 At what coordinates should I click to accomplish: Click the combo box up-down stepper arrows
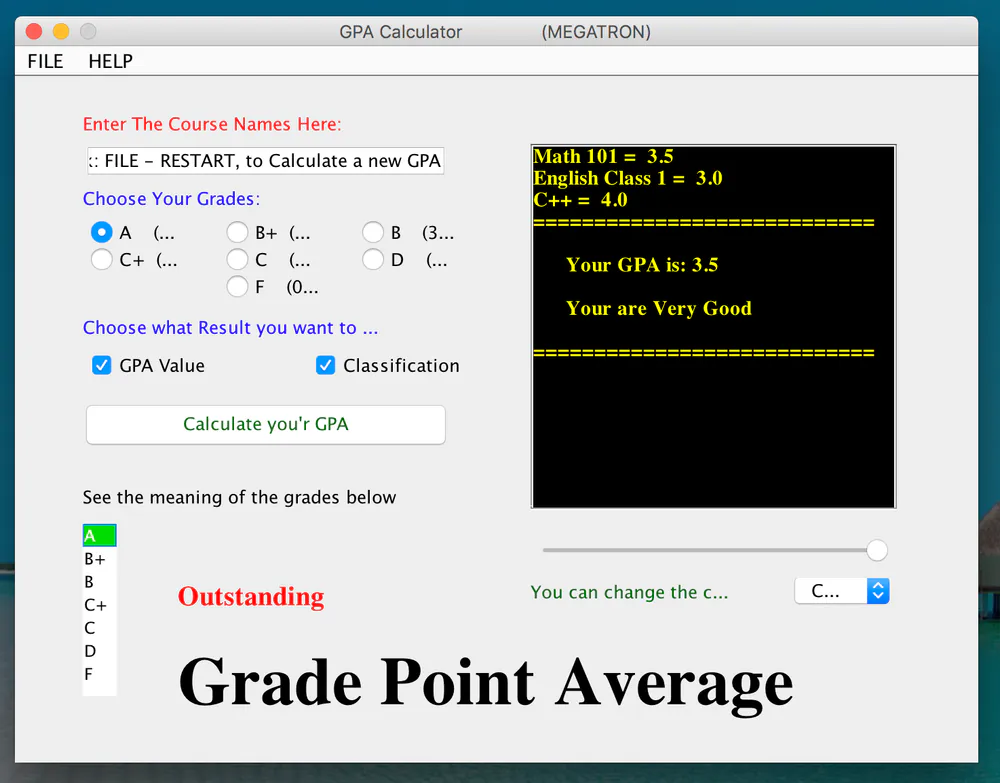tap(878, 591)
